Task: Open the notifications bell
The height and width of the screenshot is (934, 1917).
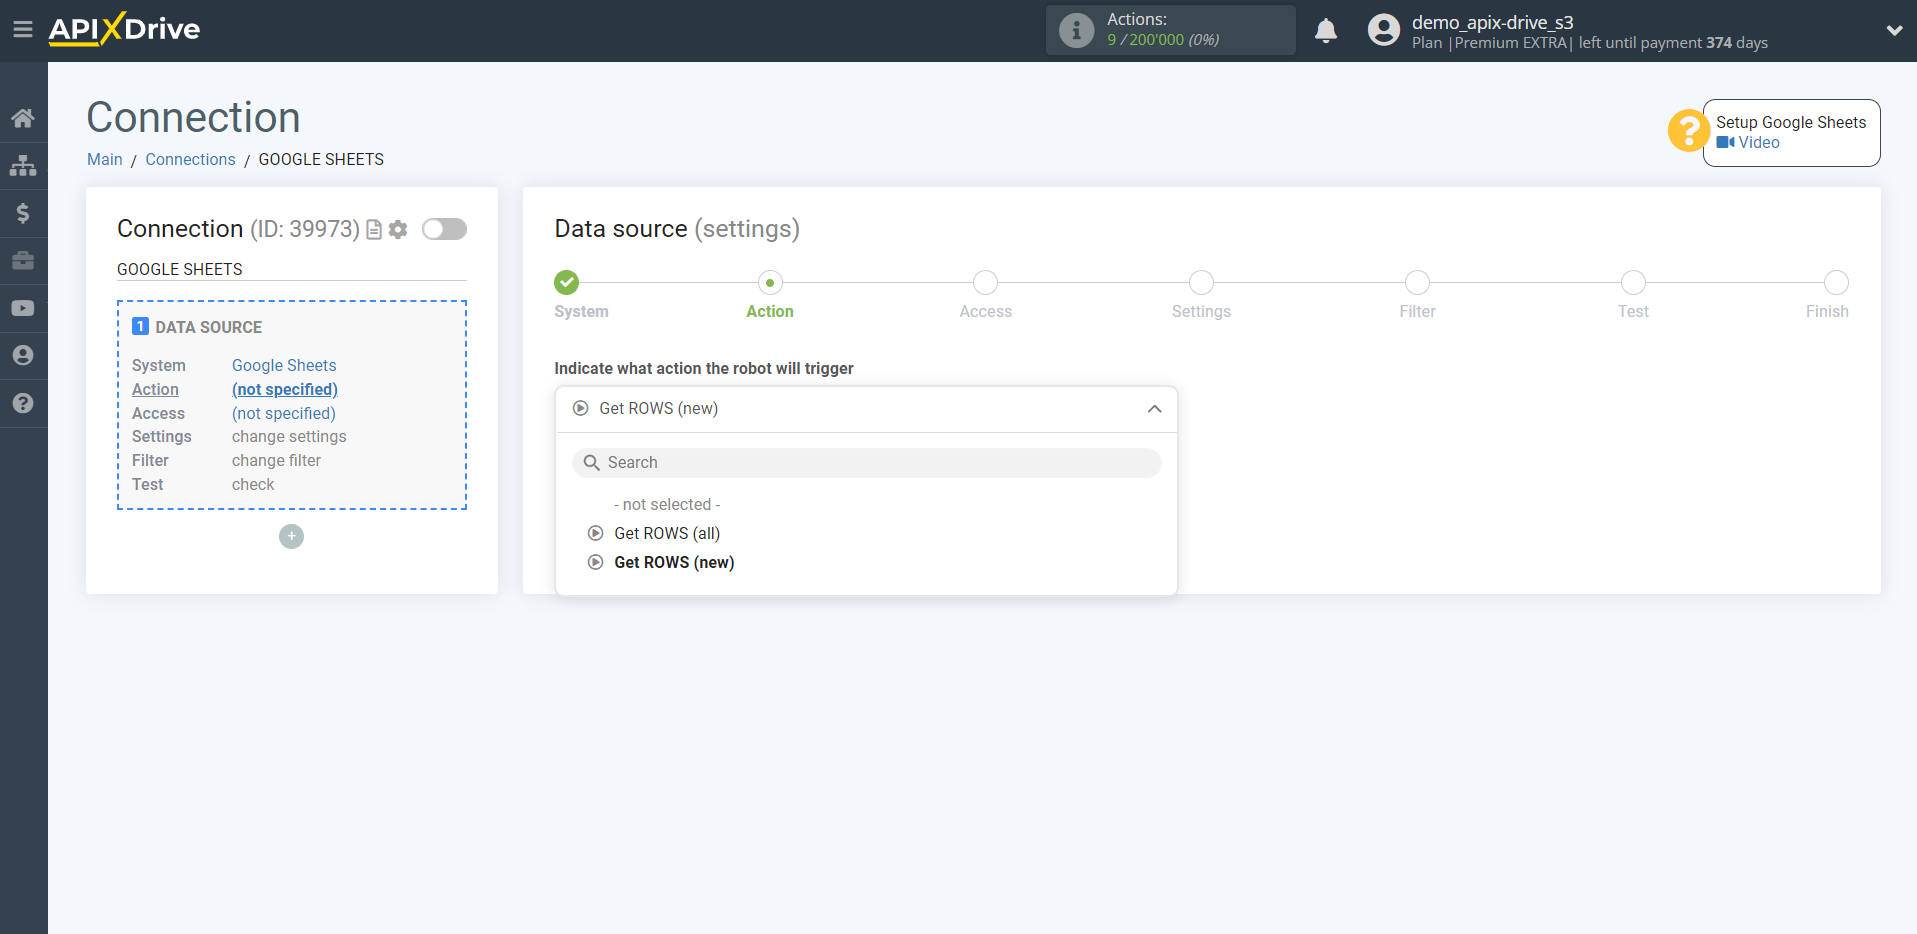Action: [1326, 31]
